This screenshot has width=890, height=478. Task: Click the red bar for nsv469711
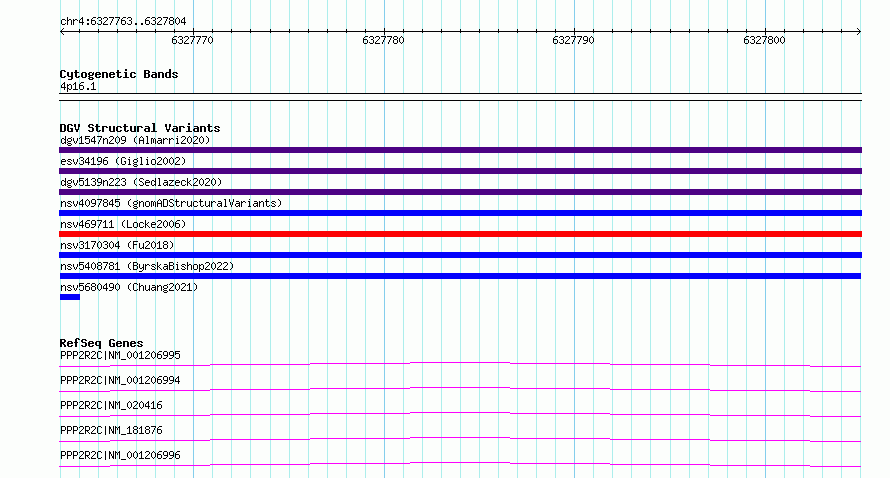pos(460,234)
